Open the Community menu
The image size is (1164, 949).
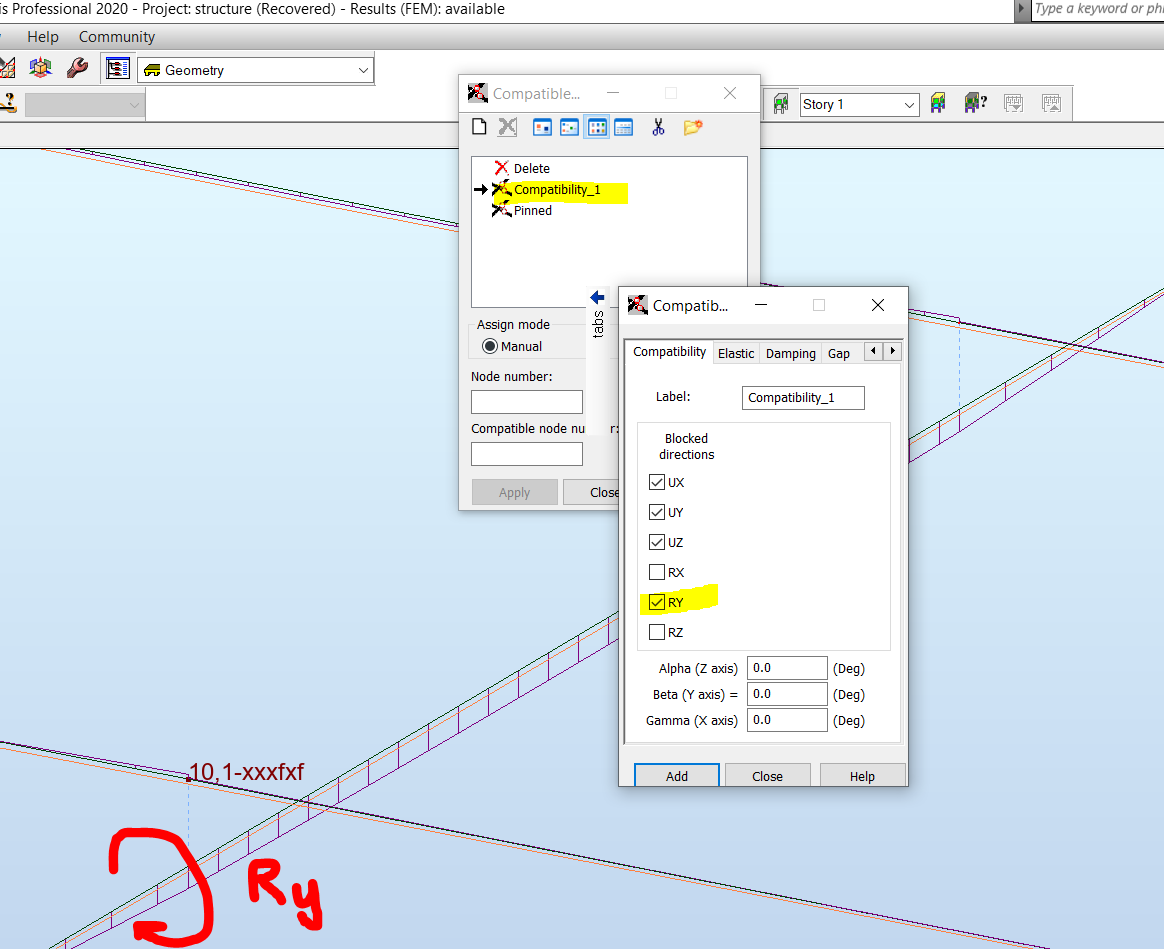[117, 36]
